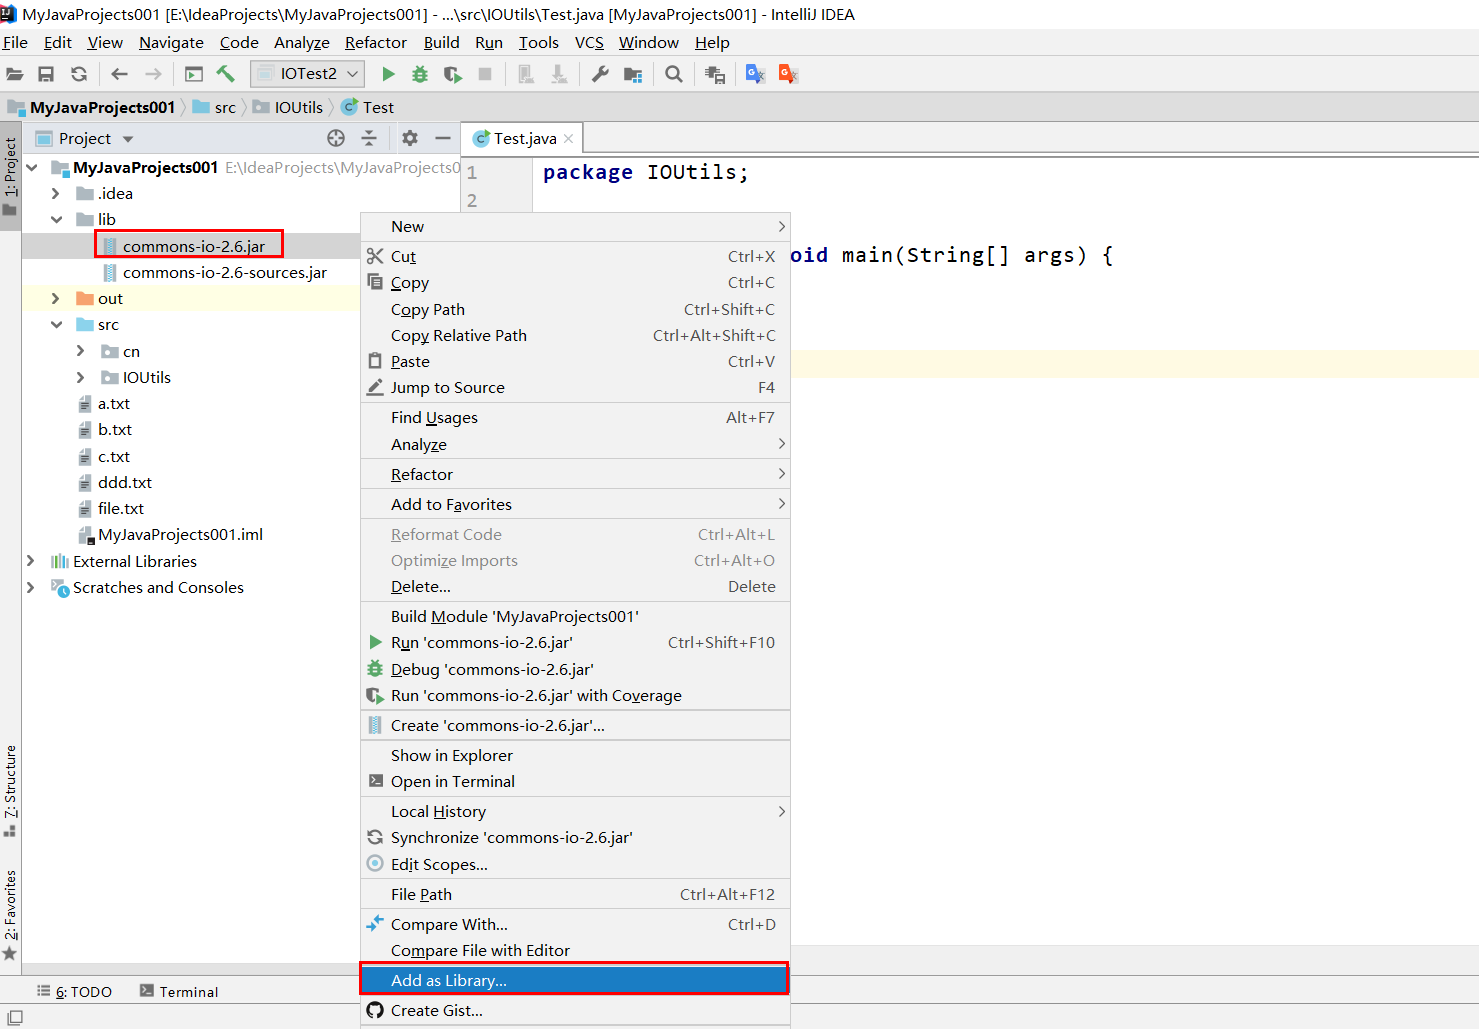Image resolution: width=1479 pixels, height=1029 pixels.
Task: Open the New submenu in context menu
Action: [574, 227]
